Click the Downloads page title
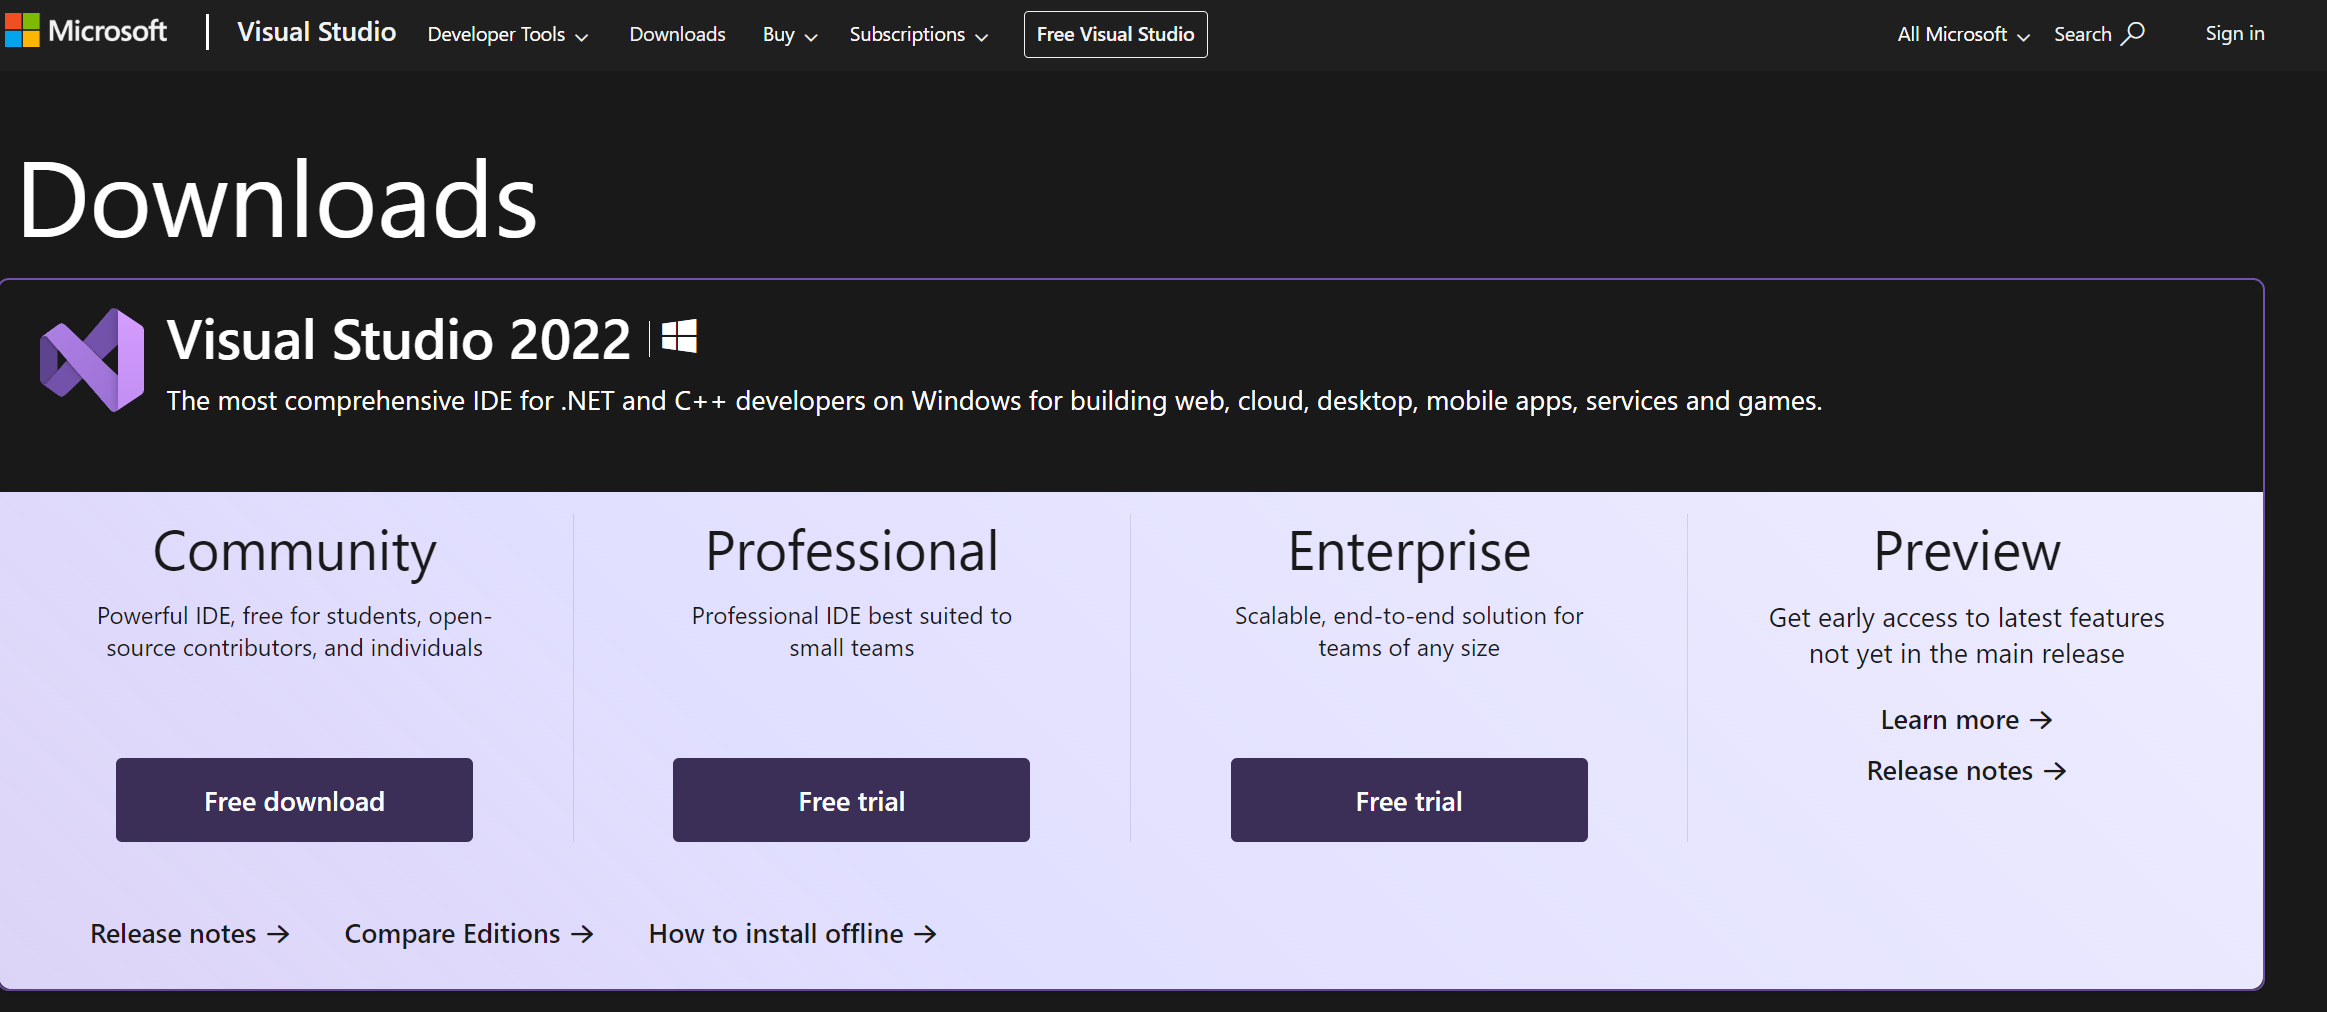 click(x=278, y=200)
